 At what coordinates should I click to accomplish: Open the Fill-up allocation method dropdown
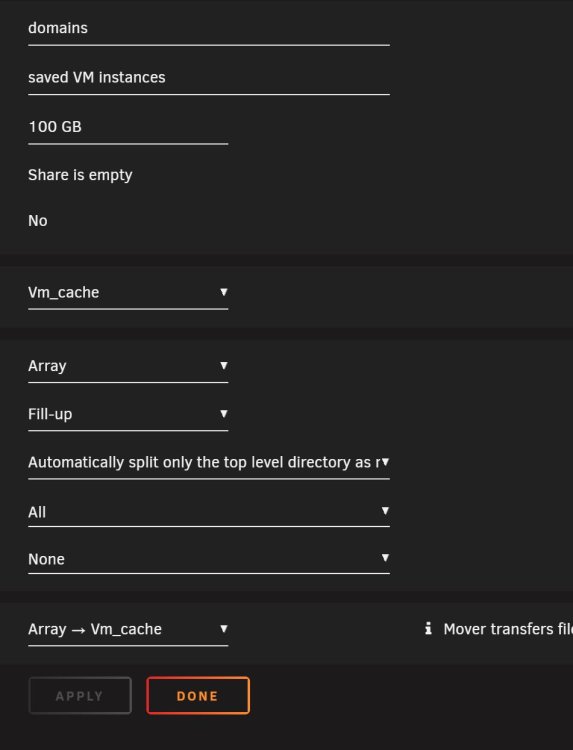pyautogui.click(x=128, y=414)
